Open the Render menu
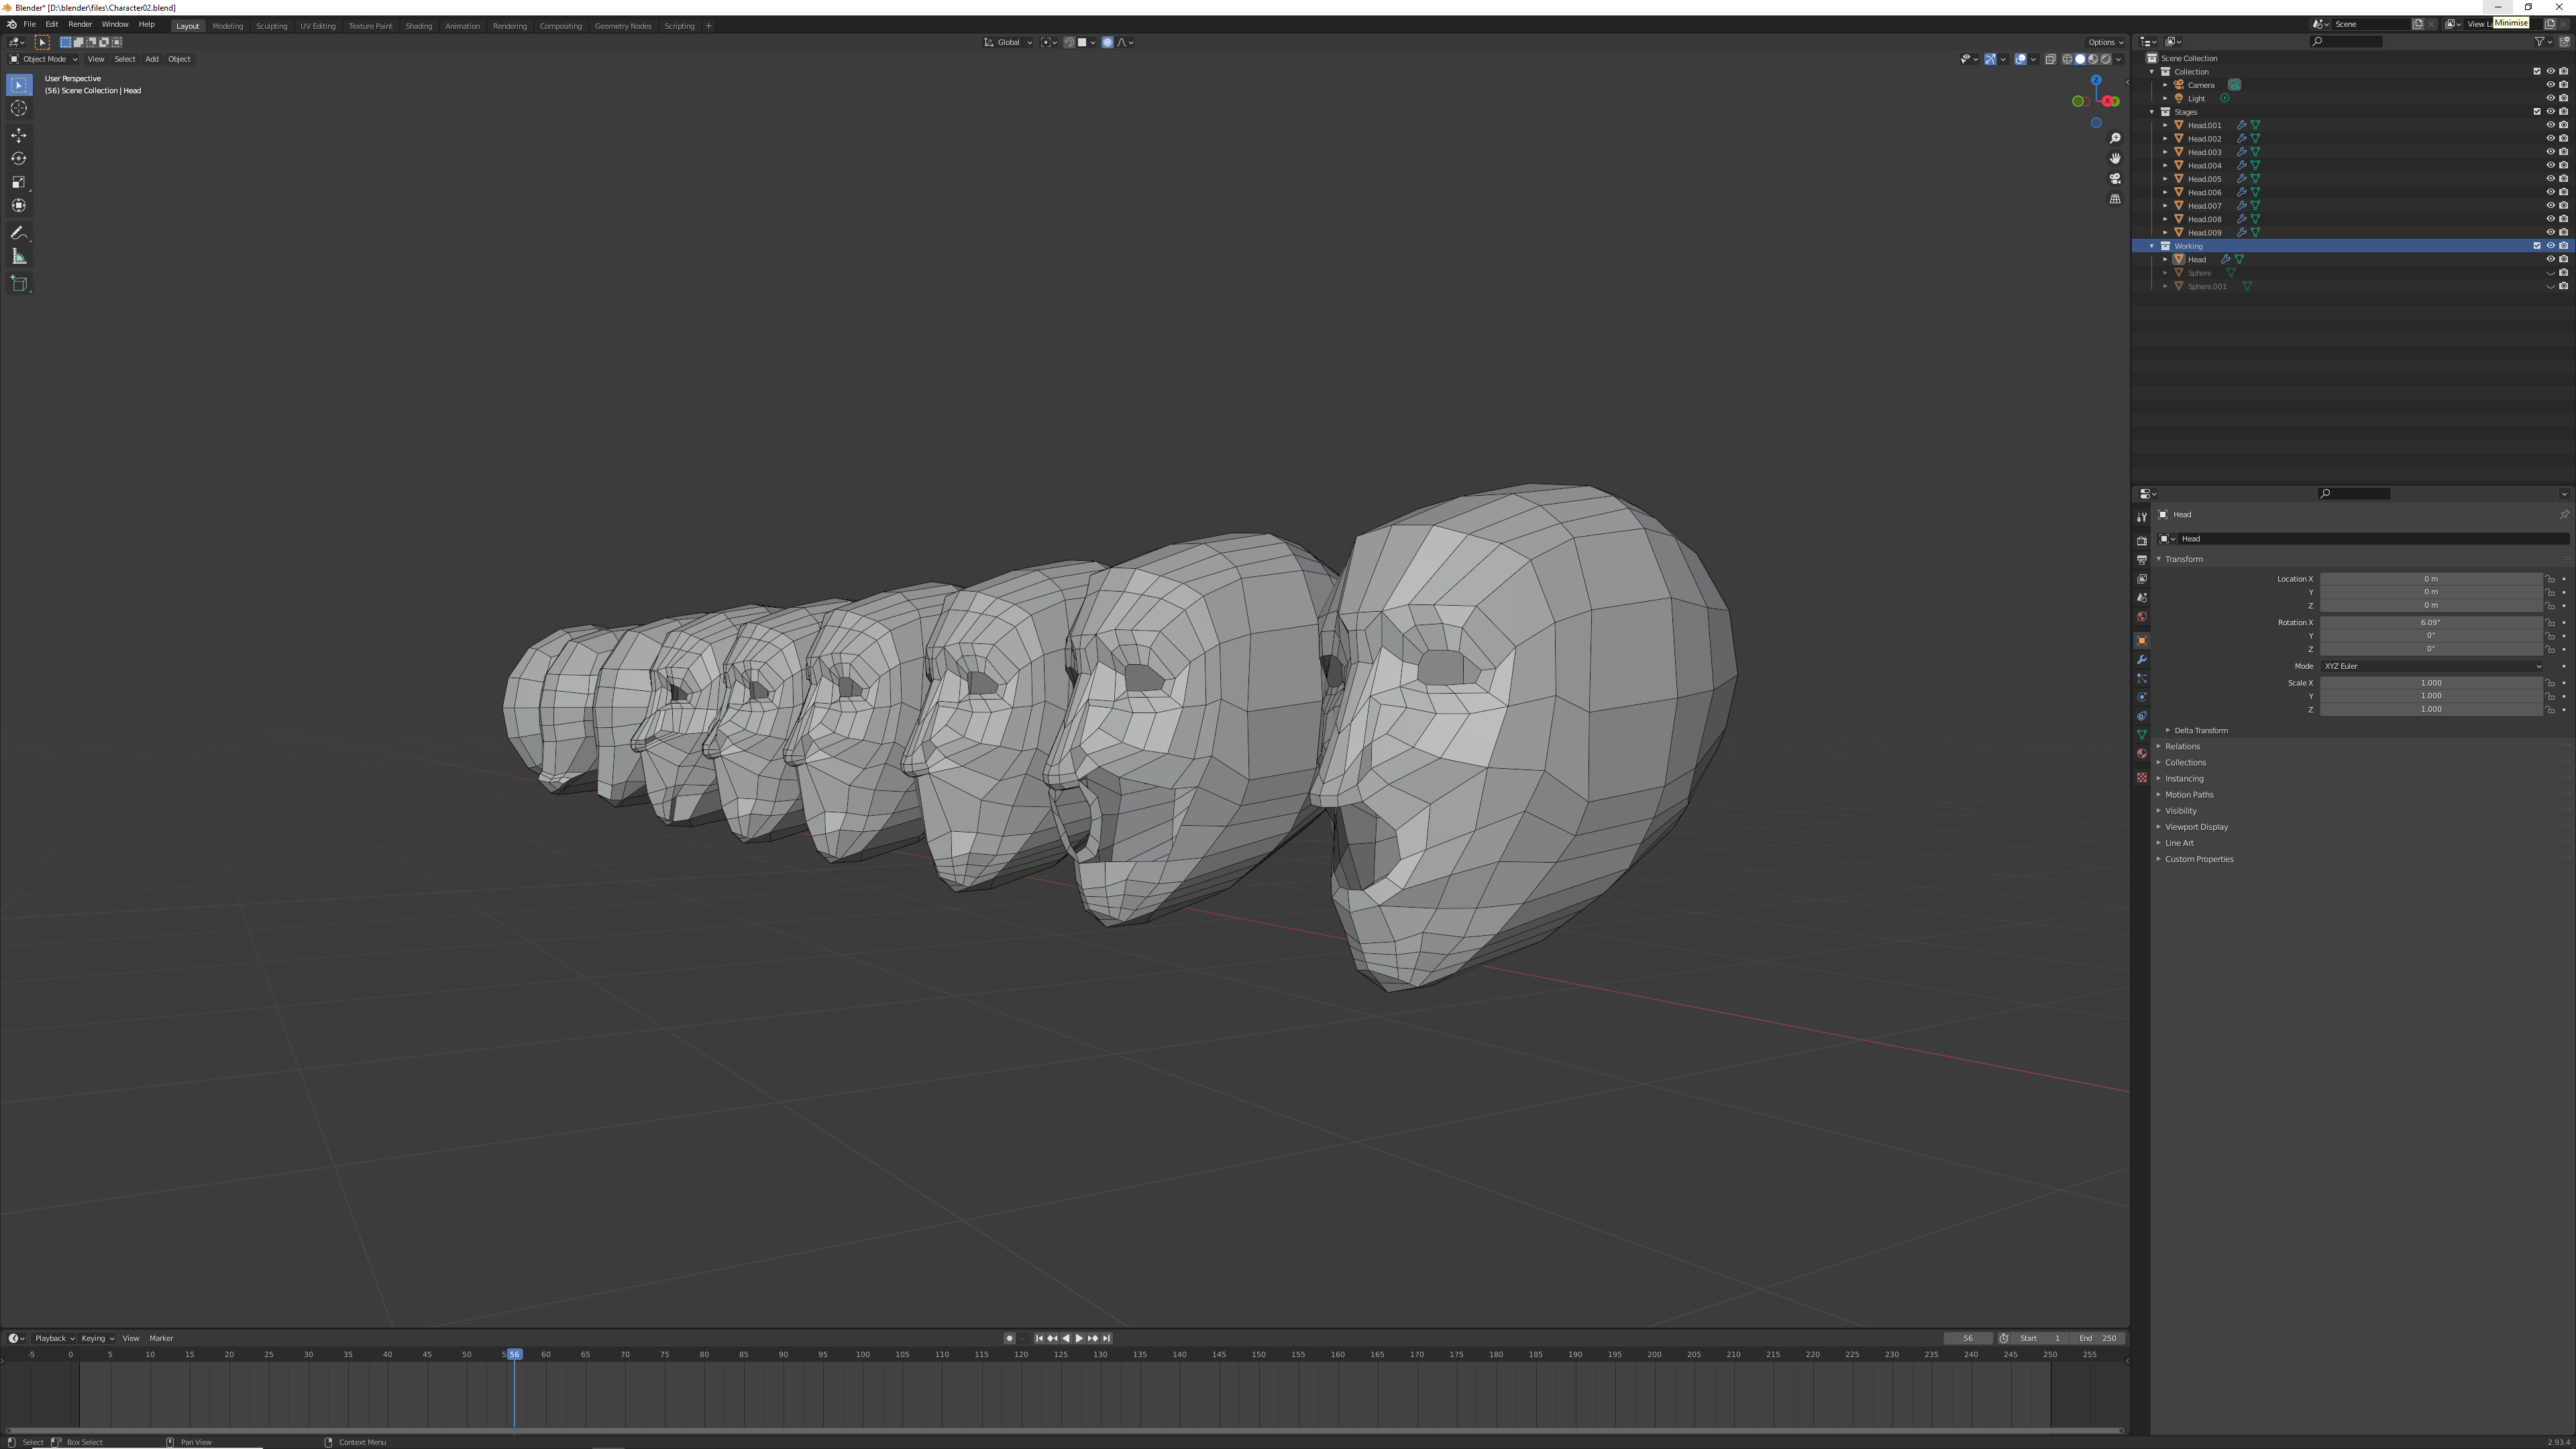 click(80, 24)
